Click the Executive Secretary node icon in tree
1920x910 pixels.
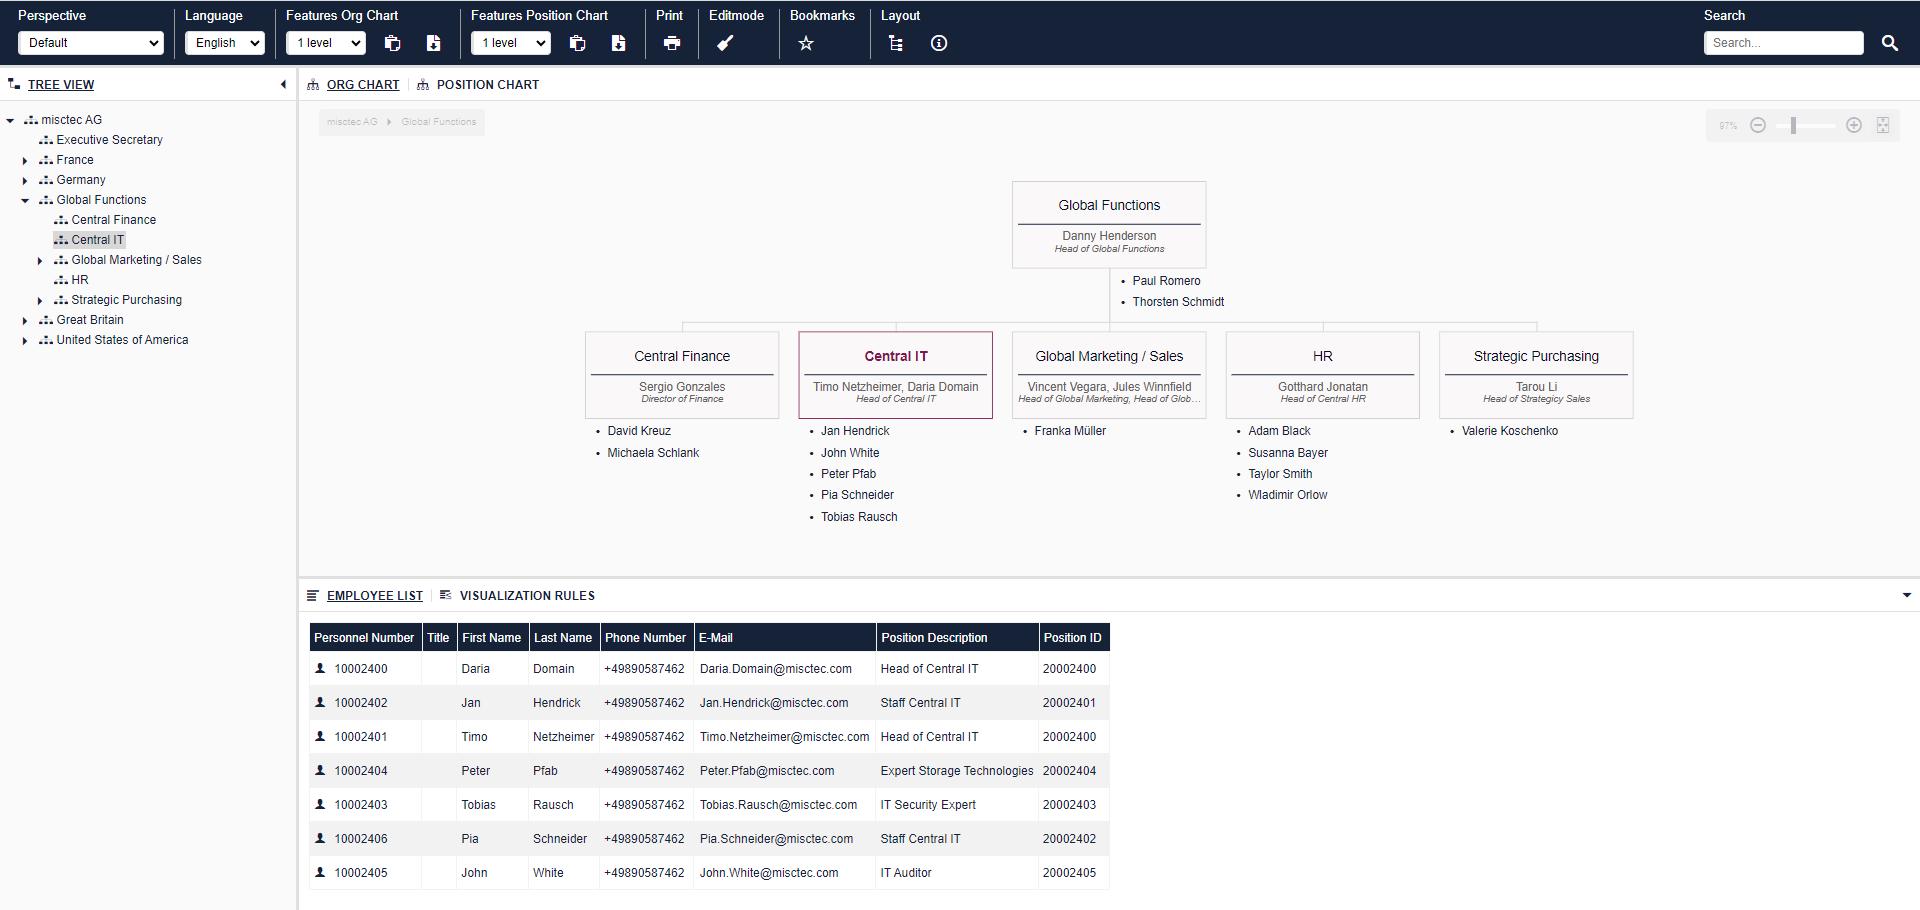coord(46,140)
